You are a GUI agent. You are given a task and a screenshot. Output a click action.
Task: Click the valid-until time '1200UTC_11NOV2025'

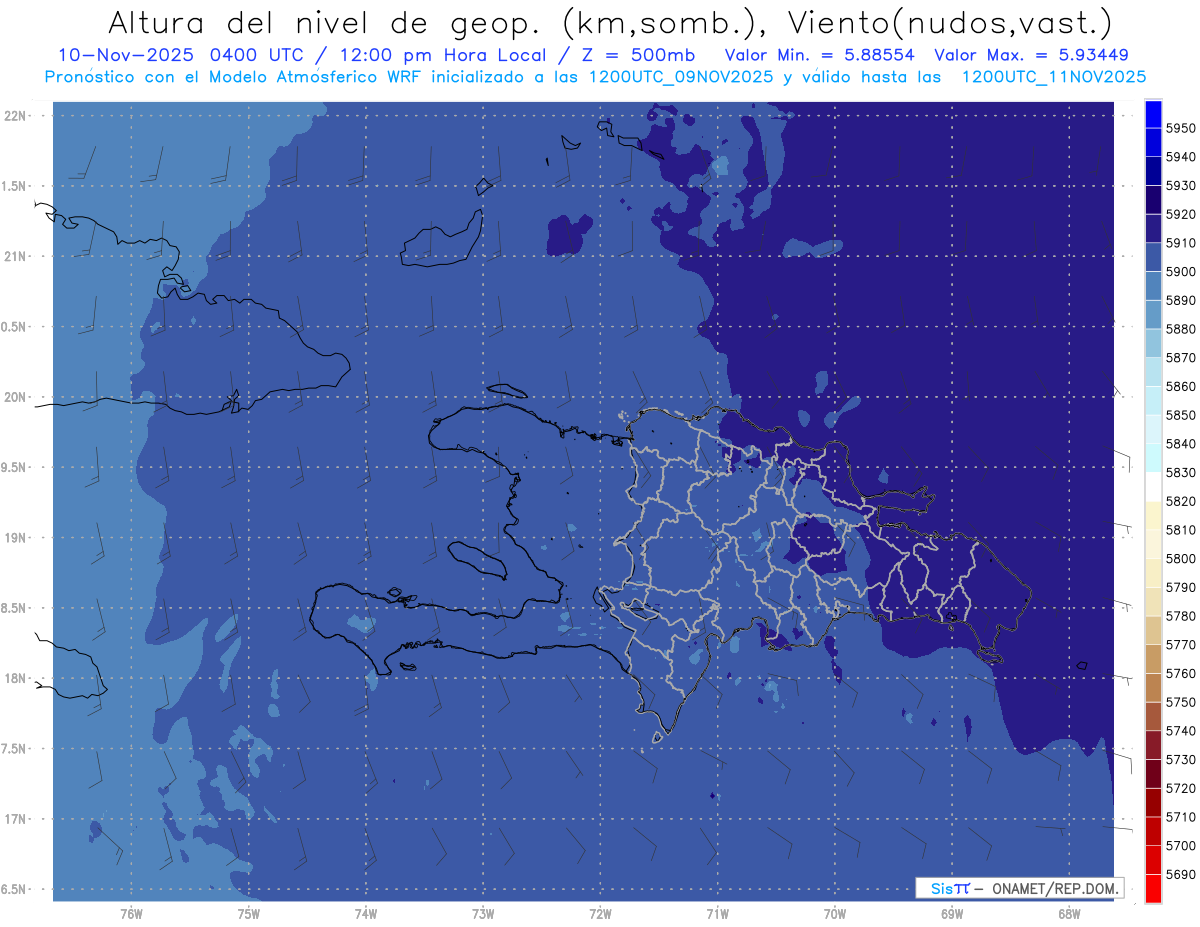point(1054,77)
